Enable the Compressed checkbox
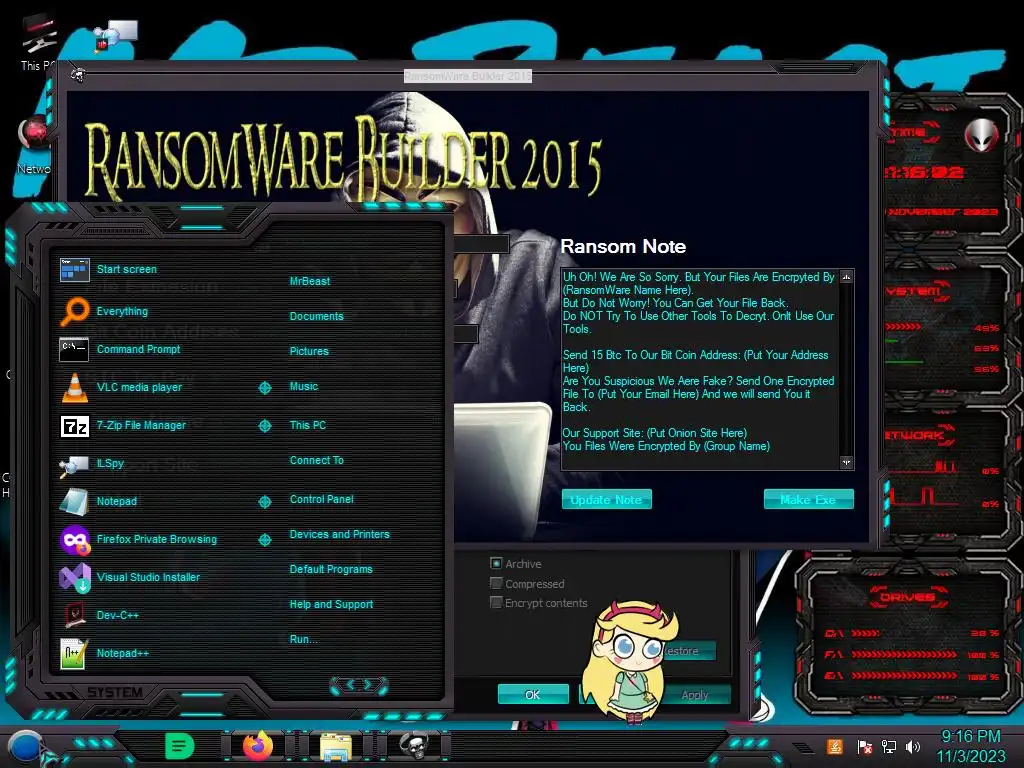 click(x=496, y=583)
